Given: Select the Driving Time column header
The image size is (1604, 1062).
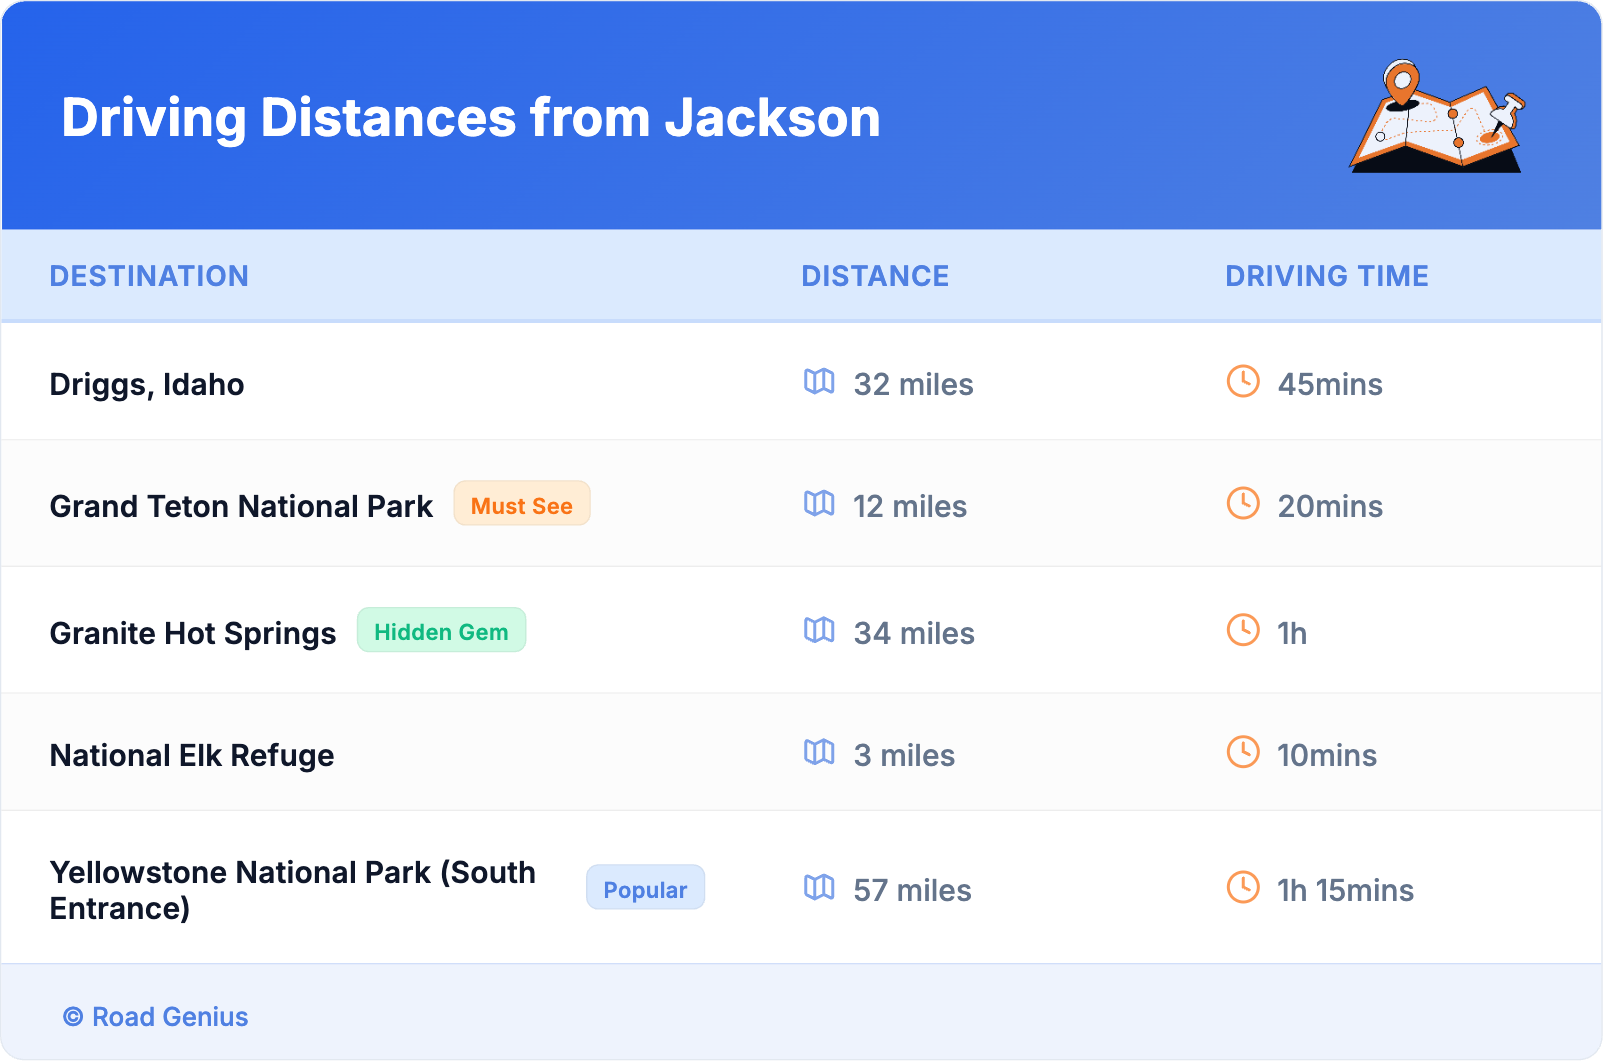Looking at the screenshot, I should coord(1327,276).
